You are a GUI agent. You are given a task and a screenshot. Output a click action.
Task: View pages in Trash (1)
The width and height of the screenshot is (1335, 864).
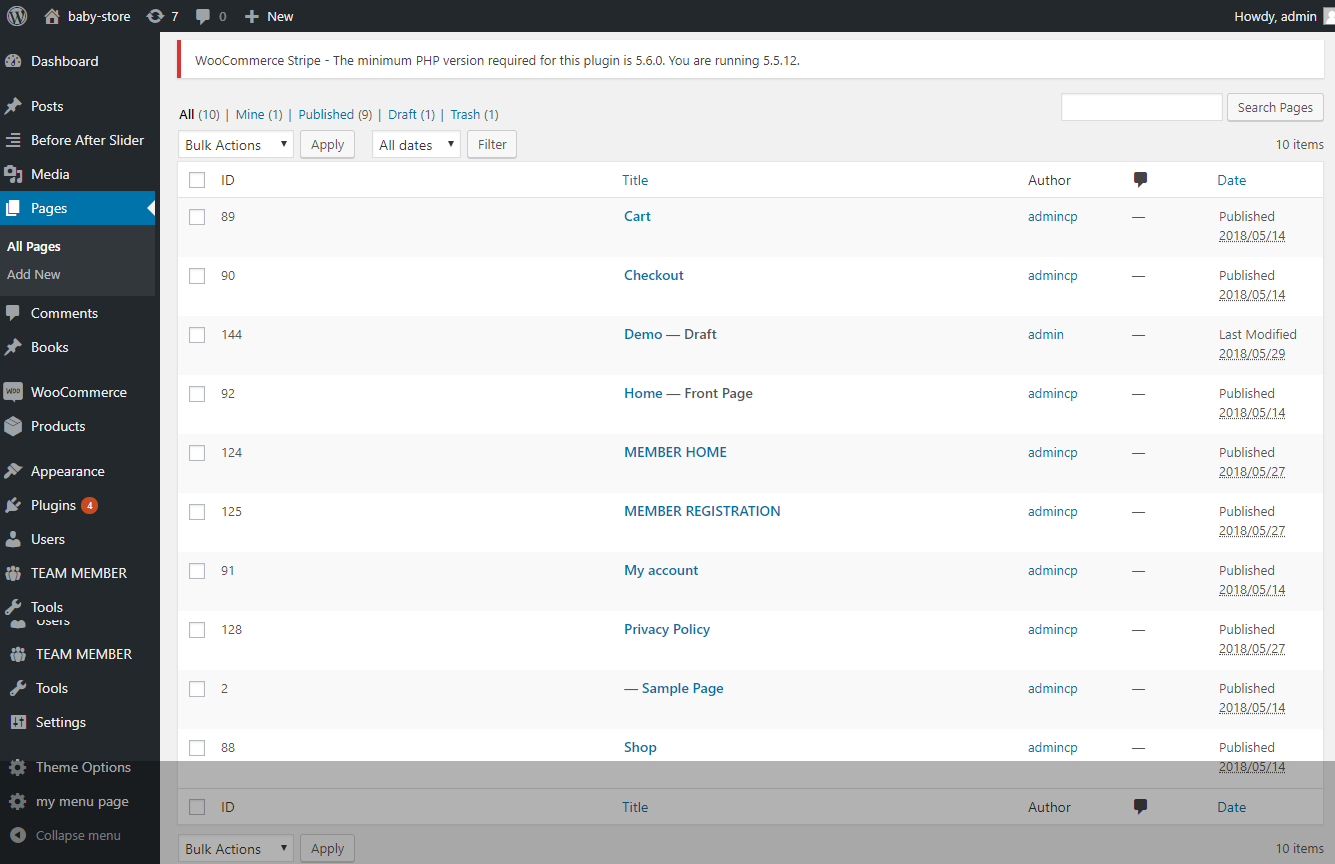pos(474,115)
